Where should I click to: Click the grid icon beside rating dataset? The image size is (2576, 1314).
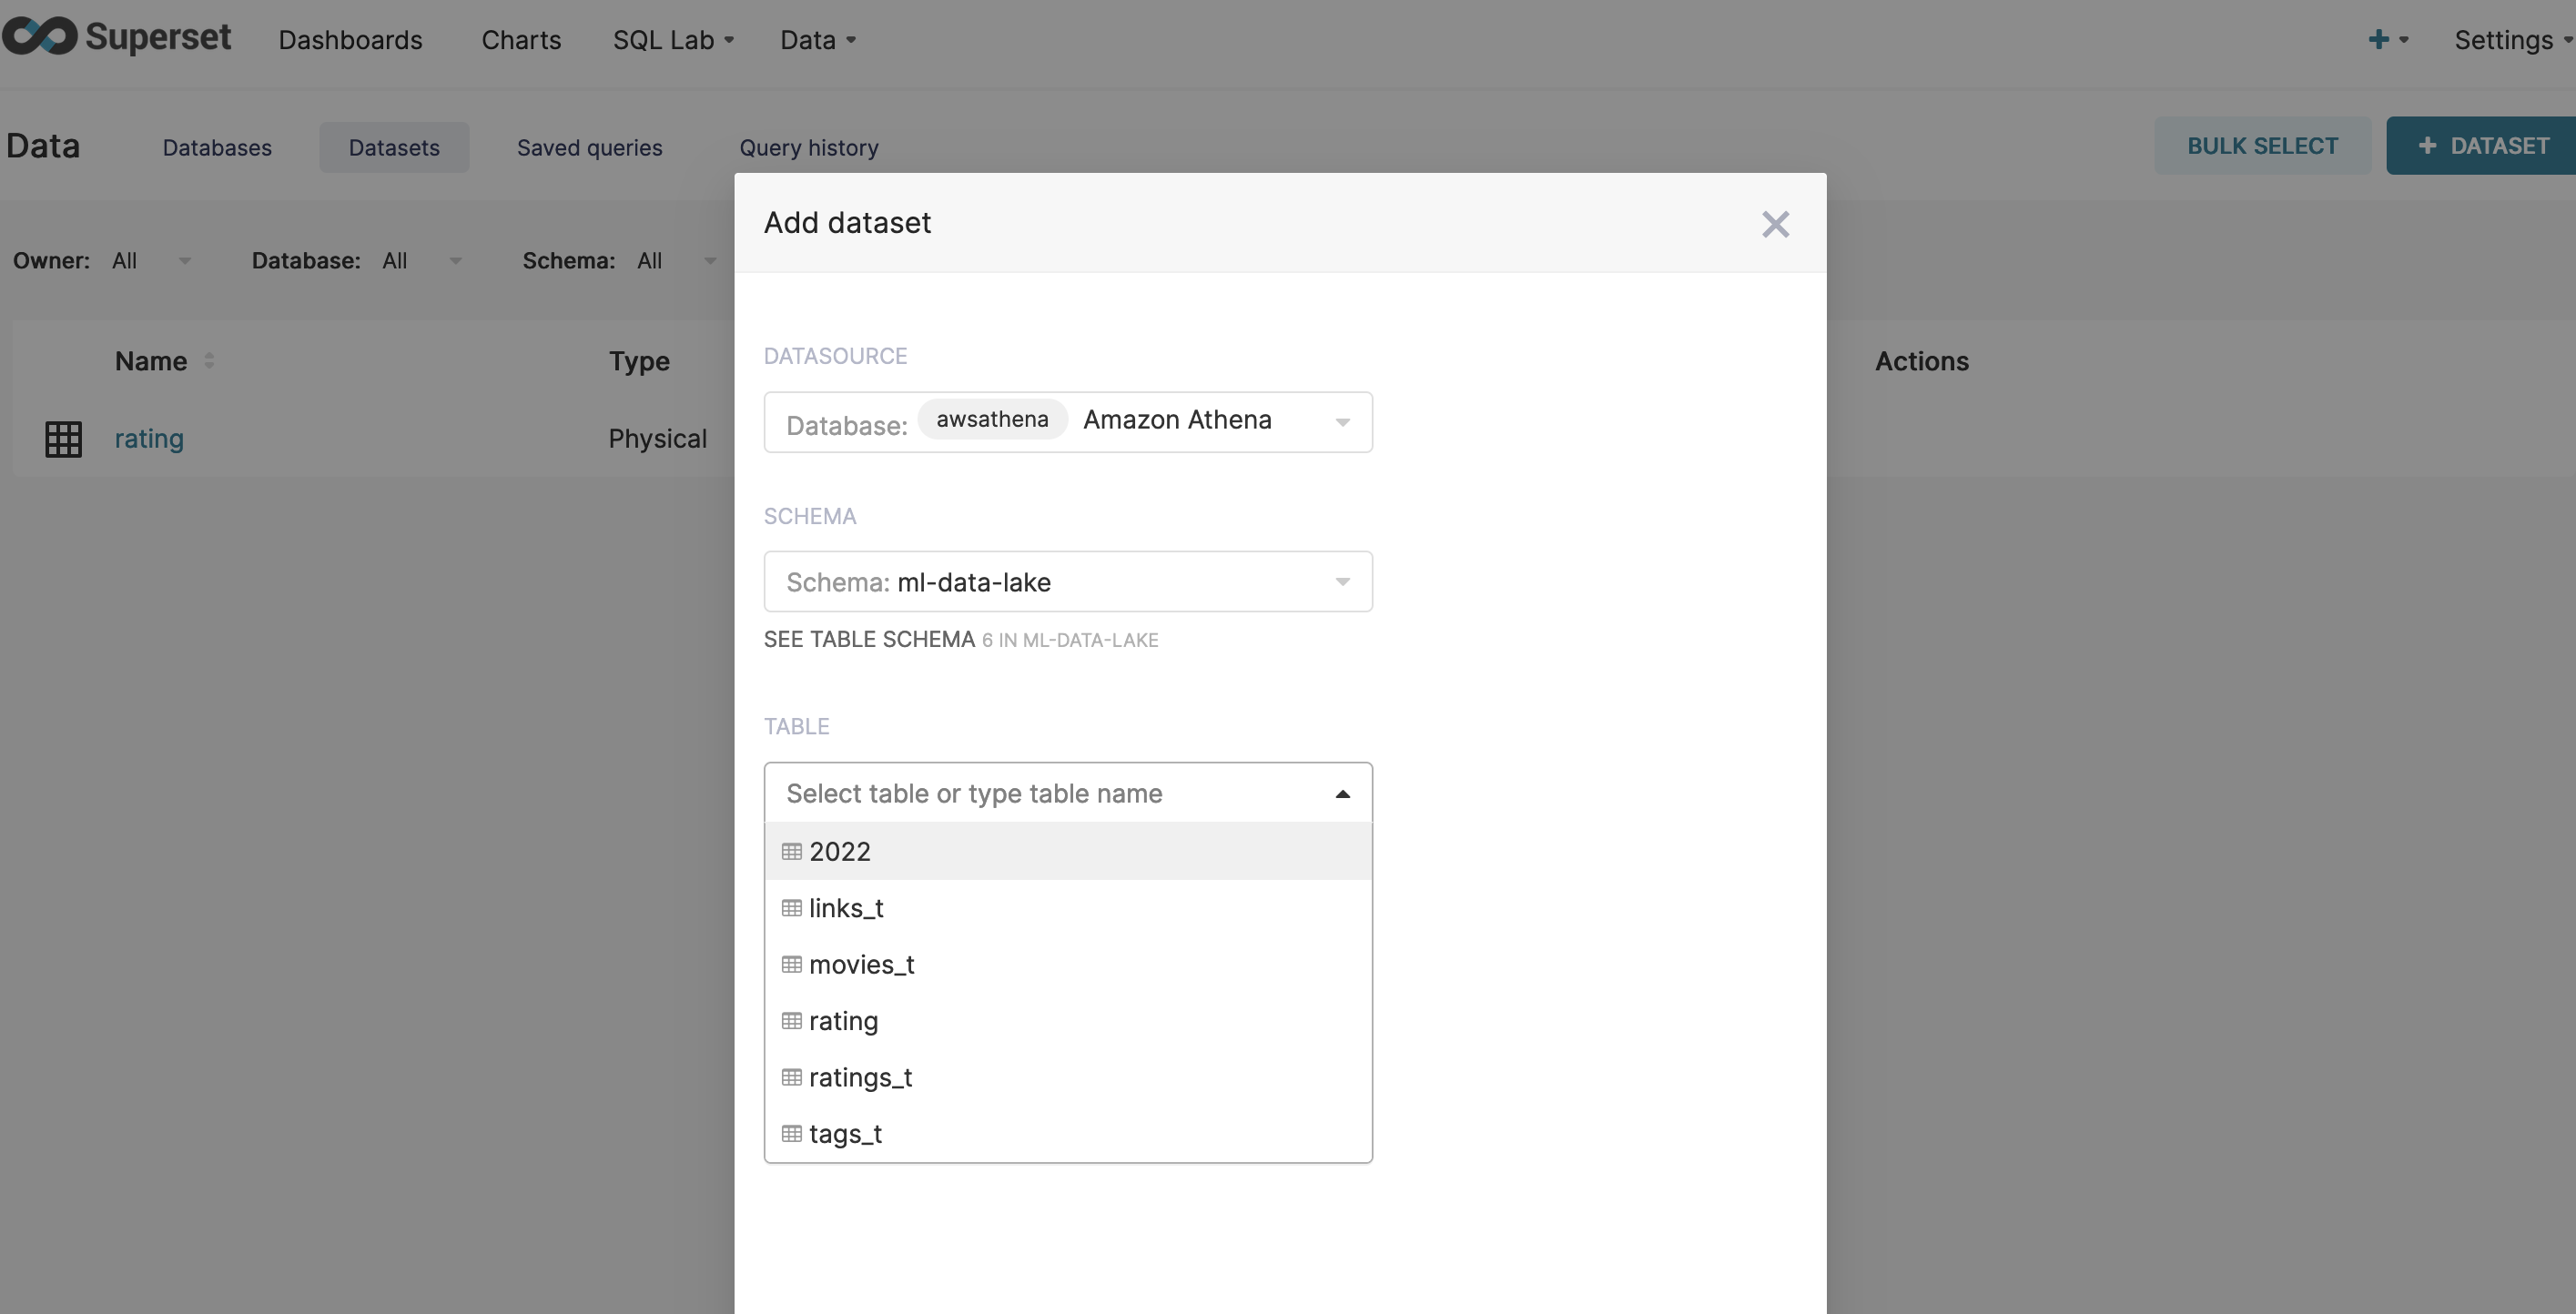63,439
